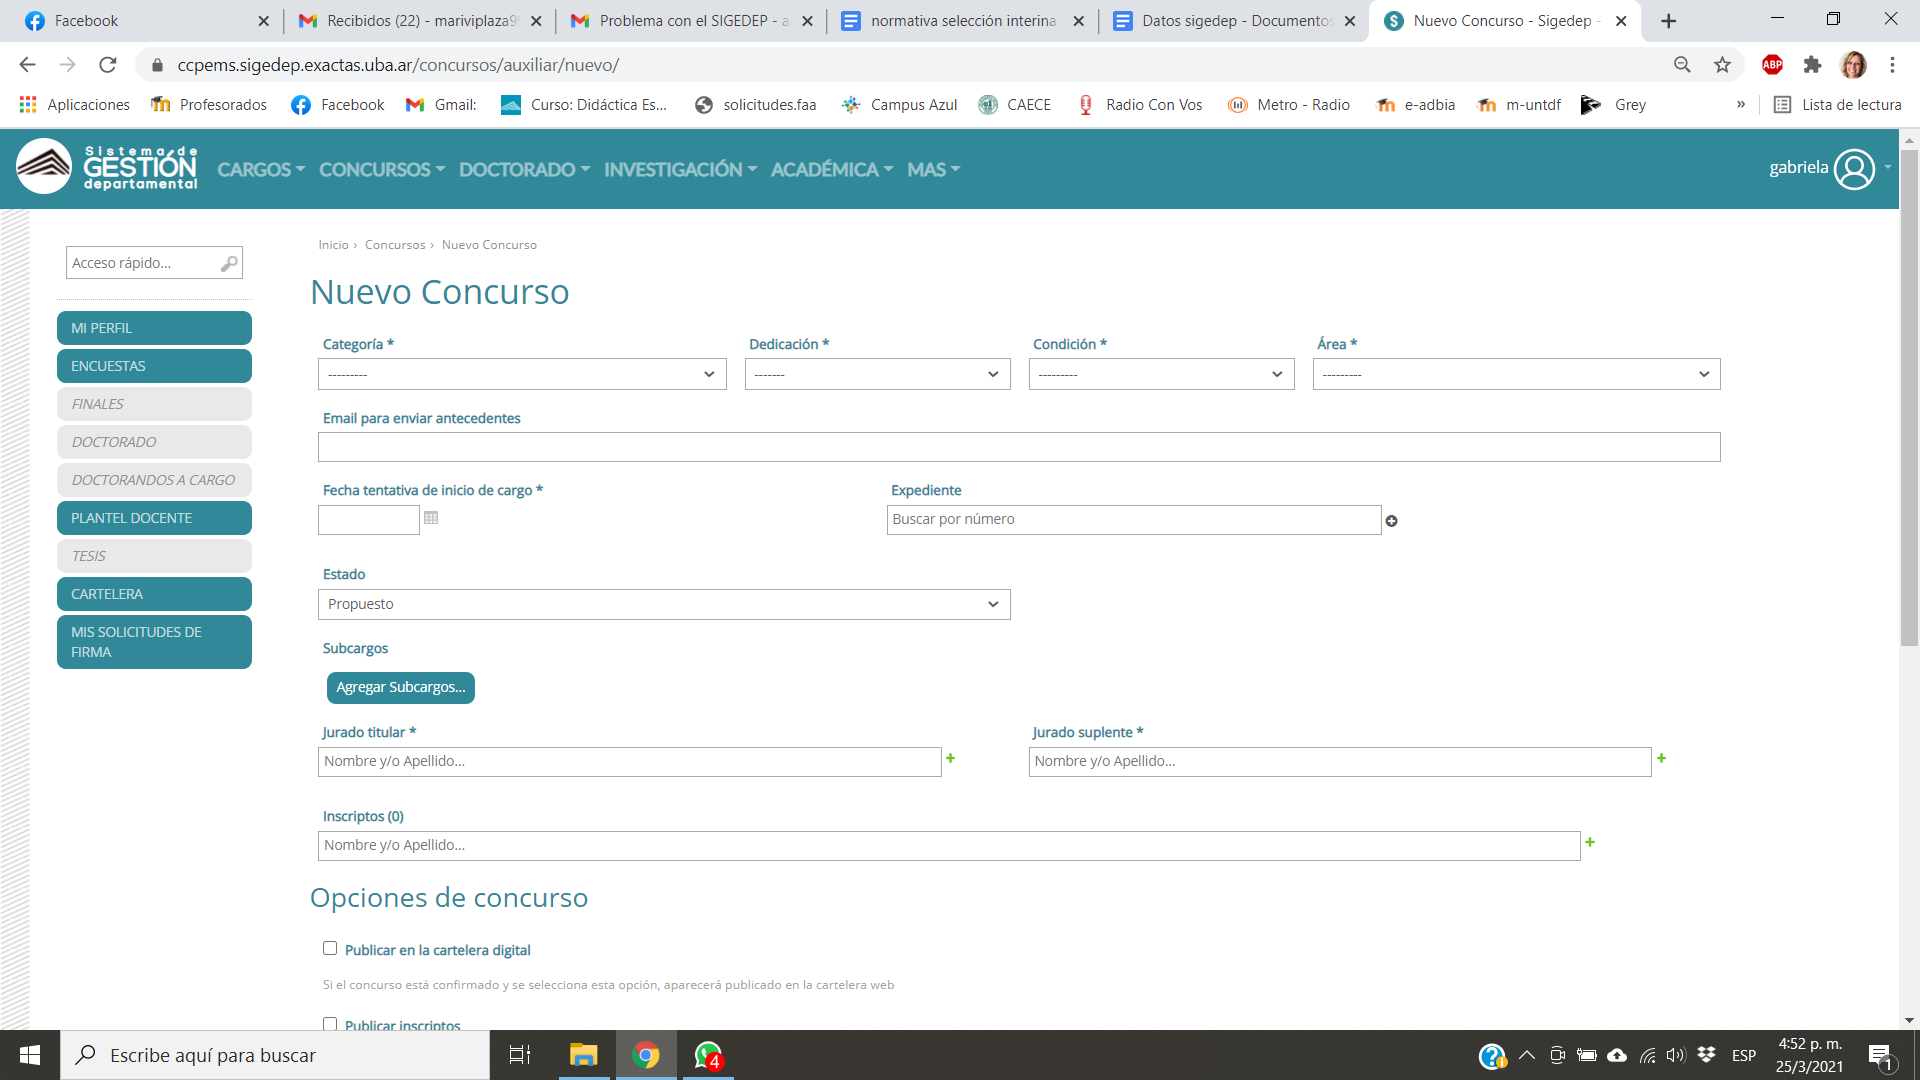Click the volume tray icon
This screenshot has height=1080, width=1920.
click(x=1676, y=1055)
